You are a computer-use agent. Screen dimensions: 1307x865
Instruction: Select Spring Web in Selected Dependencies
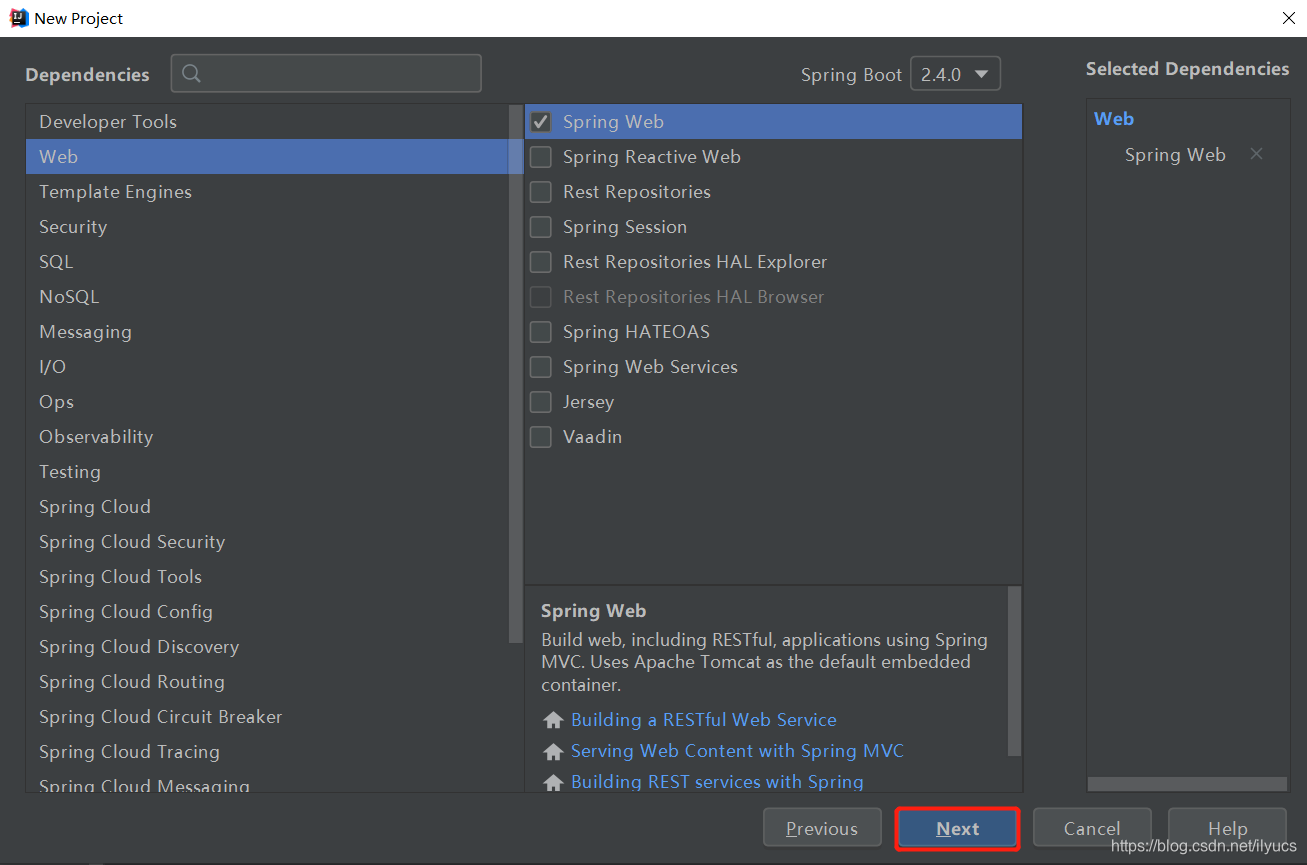coord(1175,155)
